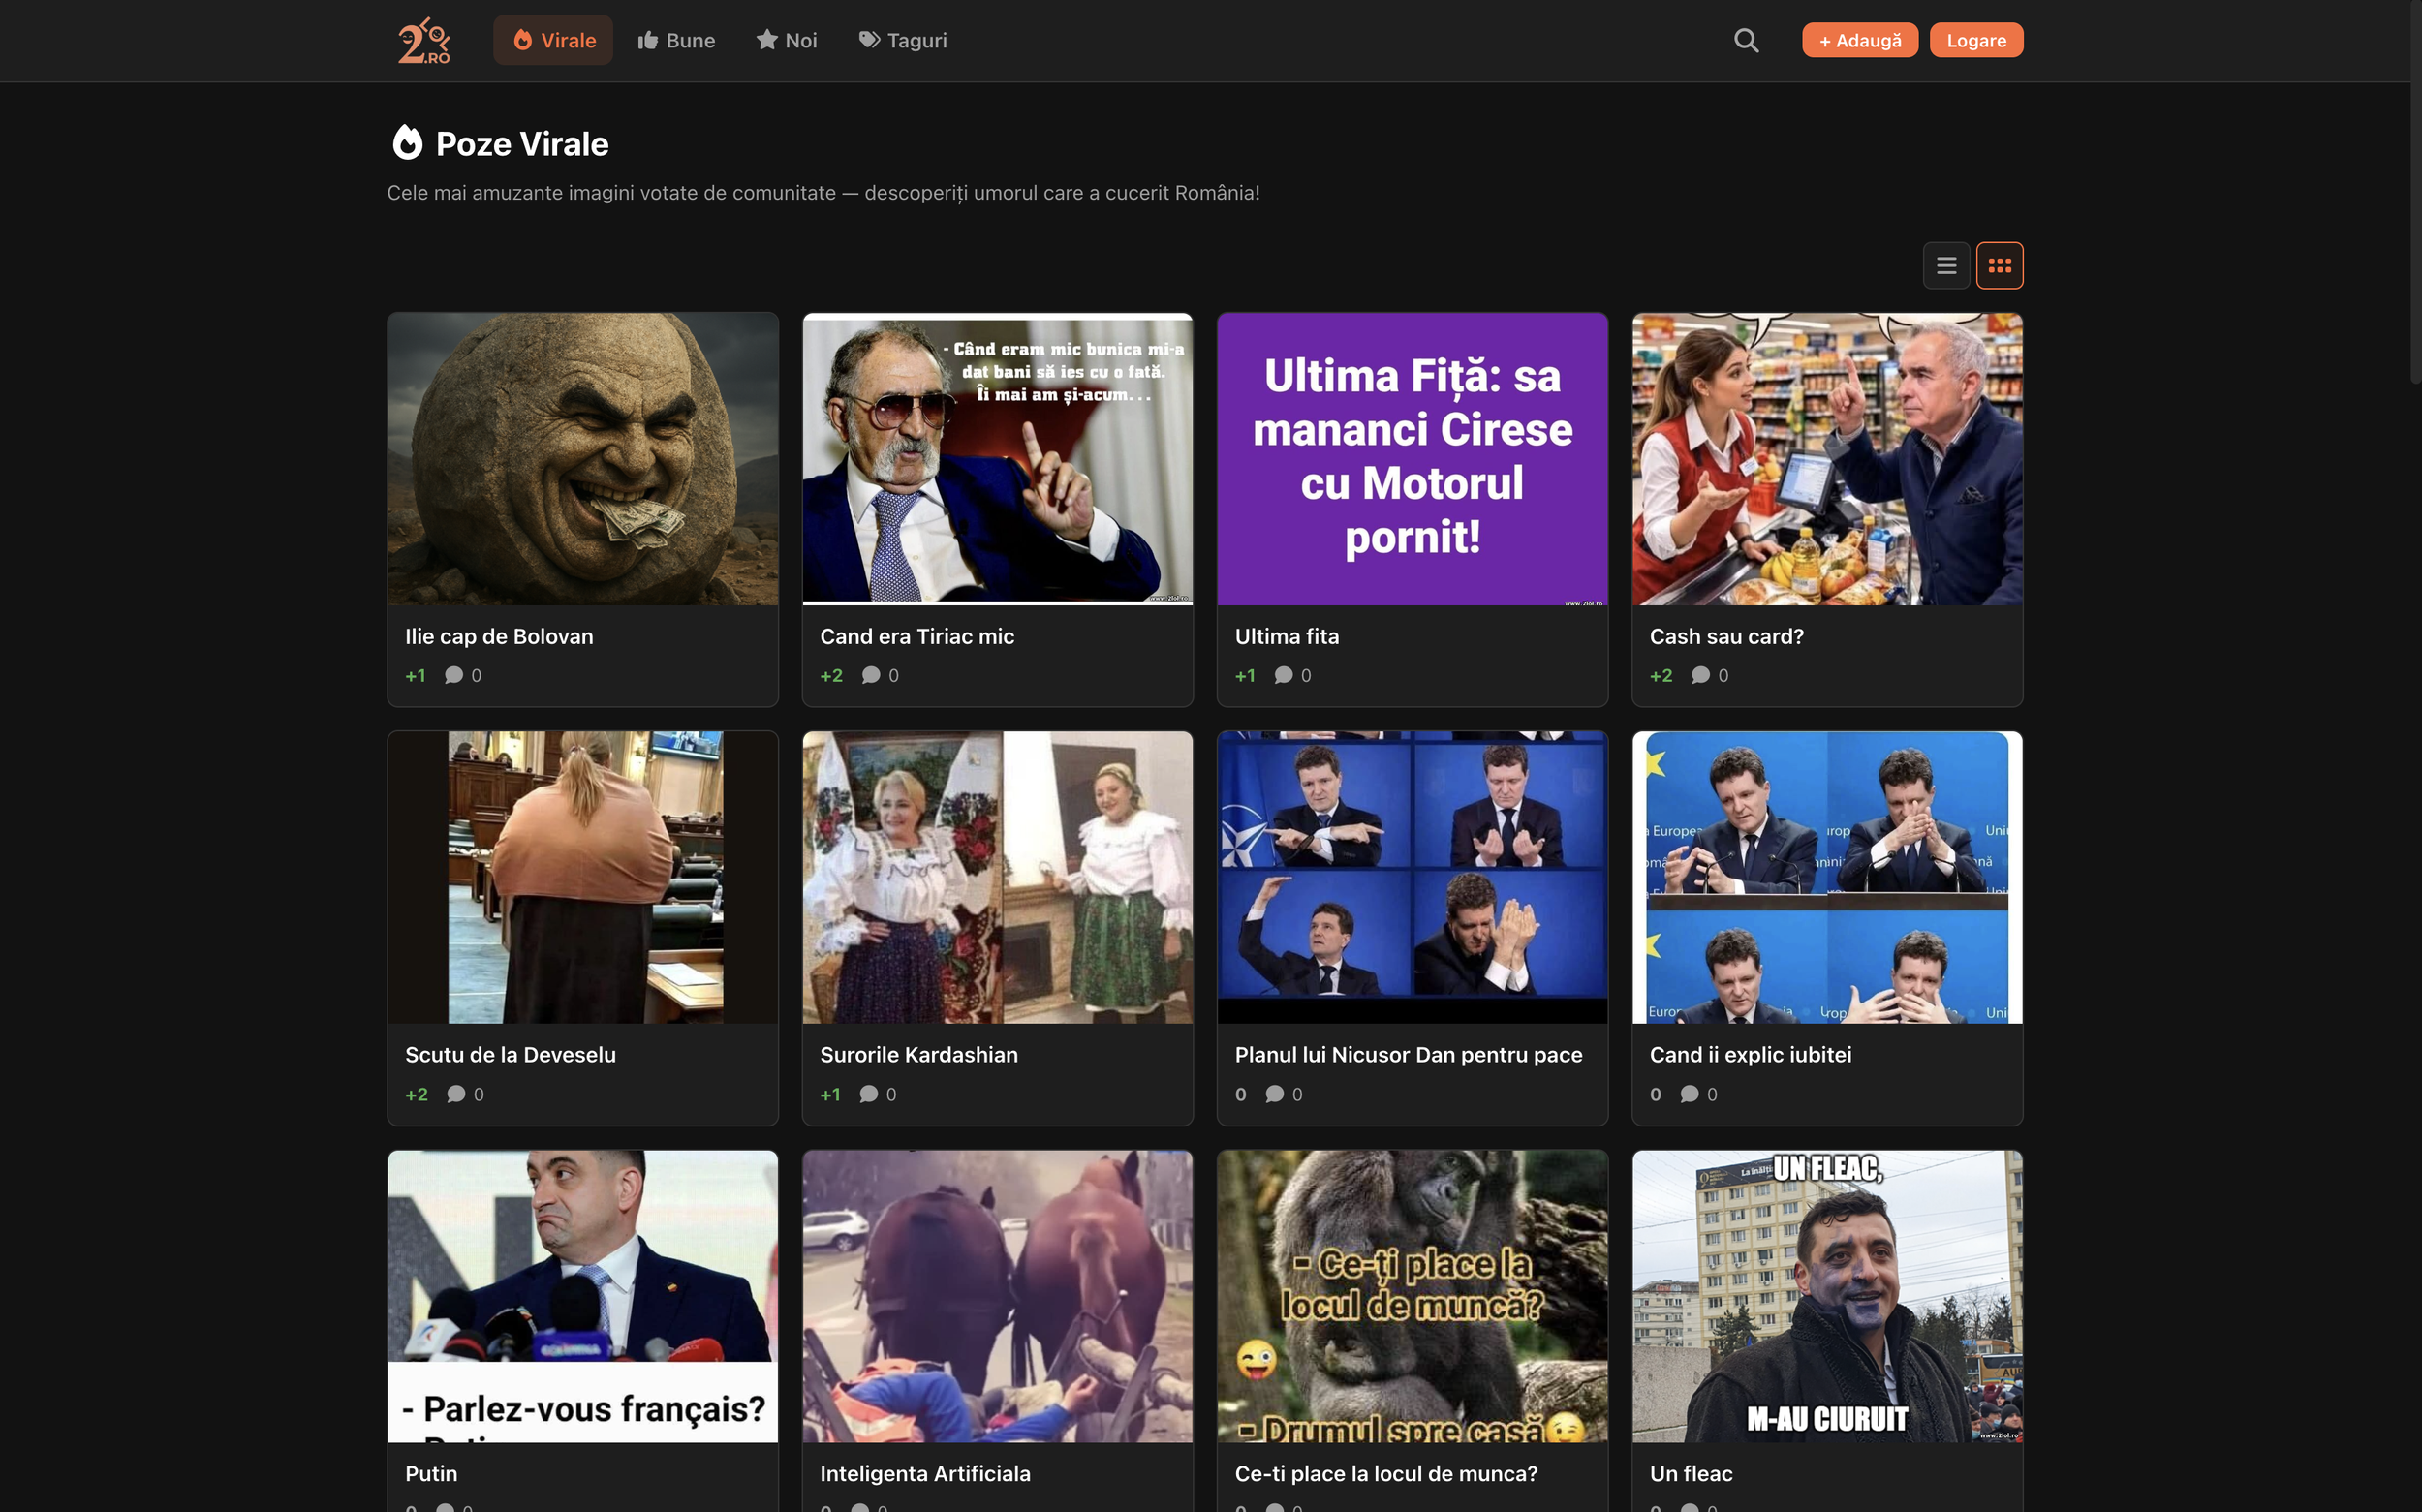Open the Noi section

tap(787, 40)
